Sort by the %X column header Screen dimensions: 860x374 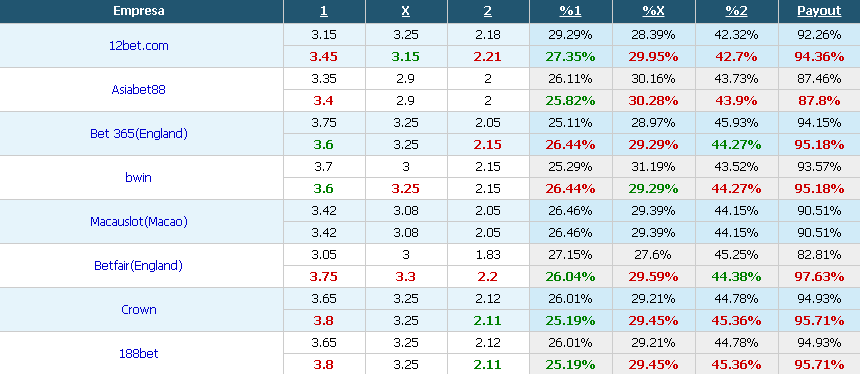tap(653, 11)
